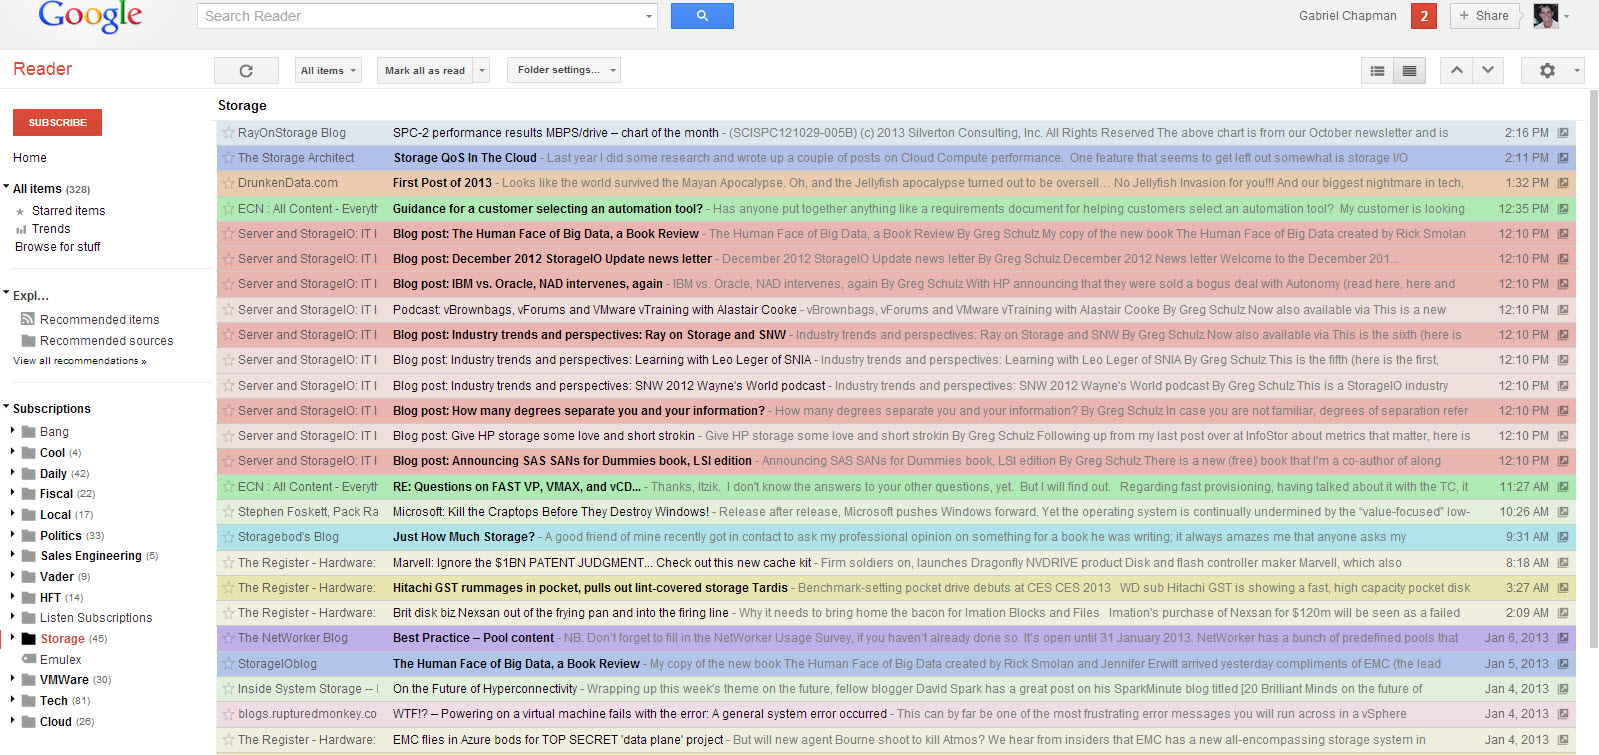The width and height of the screenshot is (1599, 755).
Task: Select the Local subscription folder
Action: 56,515
